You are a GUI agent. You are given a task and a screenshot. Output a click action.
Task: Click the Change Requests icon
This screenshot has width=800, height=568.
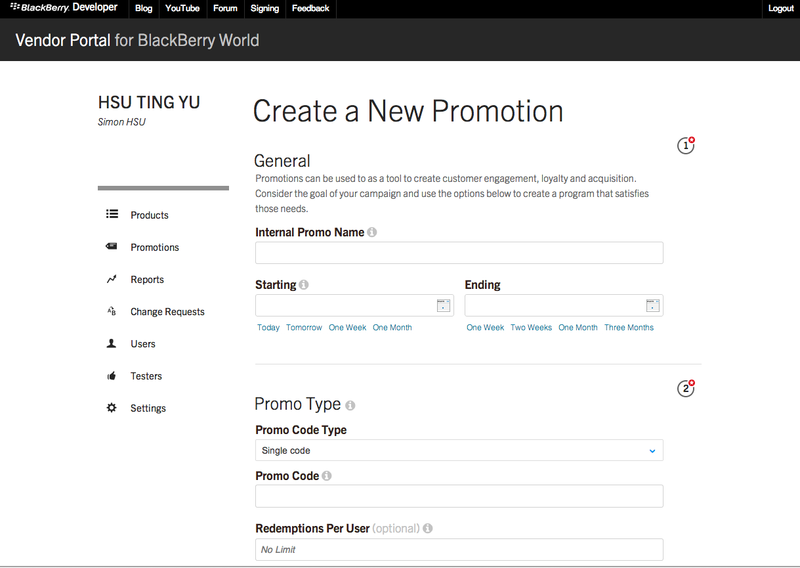(x=111, y=311)
